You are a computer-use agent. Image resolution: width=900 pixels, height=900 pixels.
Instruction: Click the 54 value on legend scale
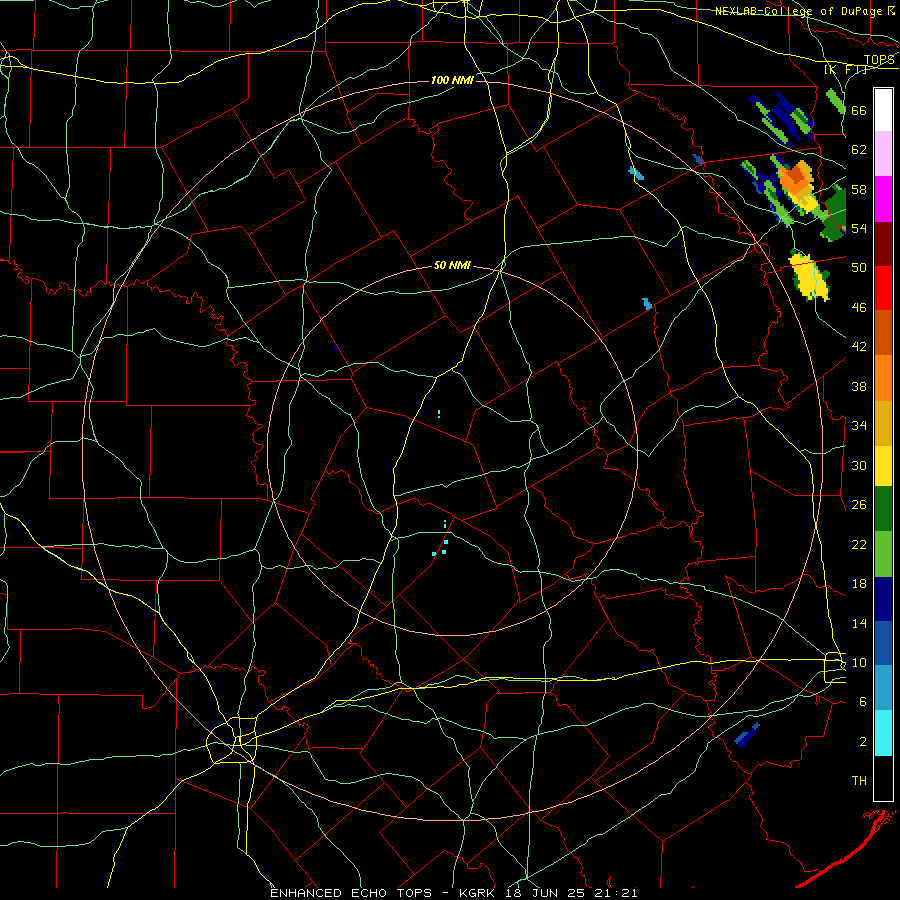click(859, 228)
